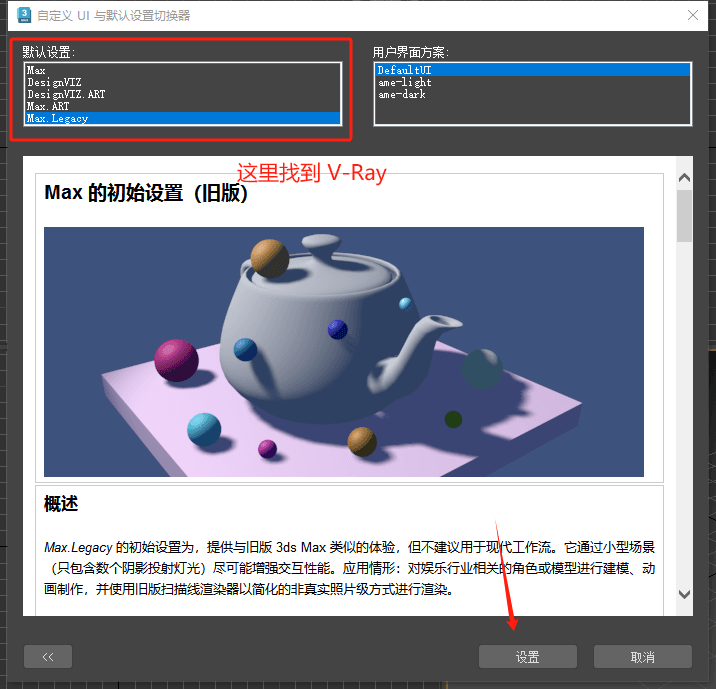Close the UI switcher dialog
The width and height of the screenshot is (716, 689).
coord(693,15)
